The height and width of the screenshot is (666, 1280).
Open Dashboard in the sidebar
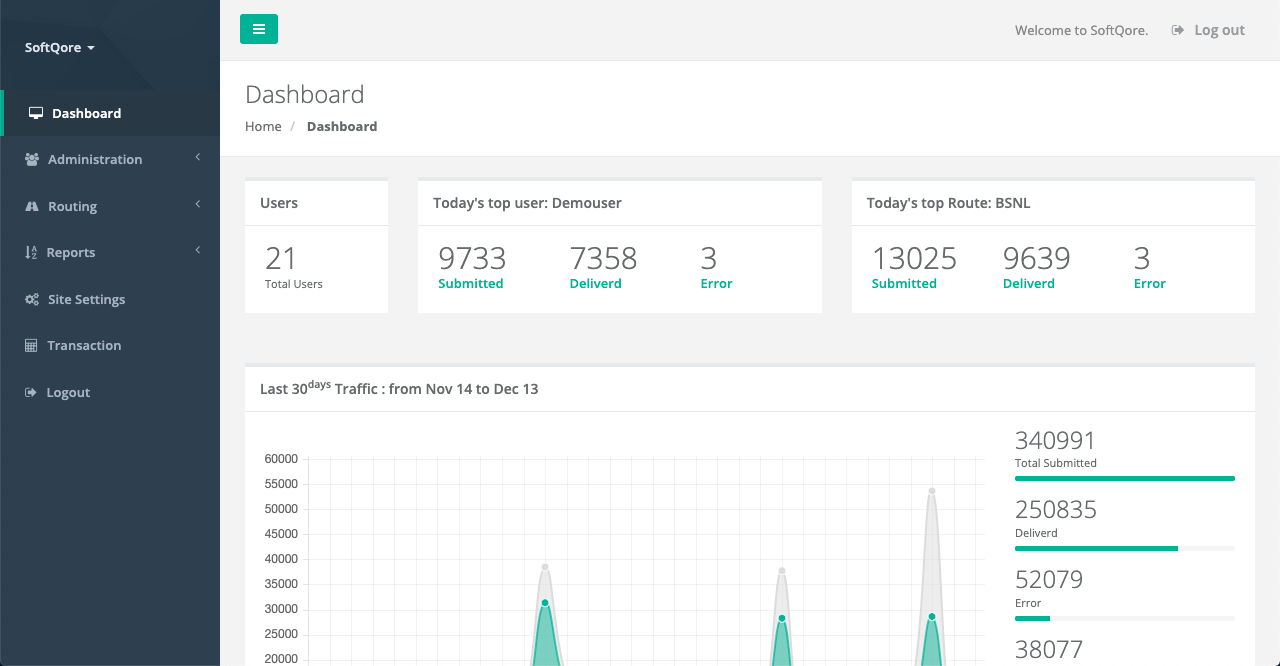pos(110,113)
